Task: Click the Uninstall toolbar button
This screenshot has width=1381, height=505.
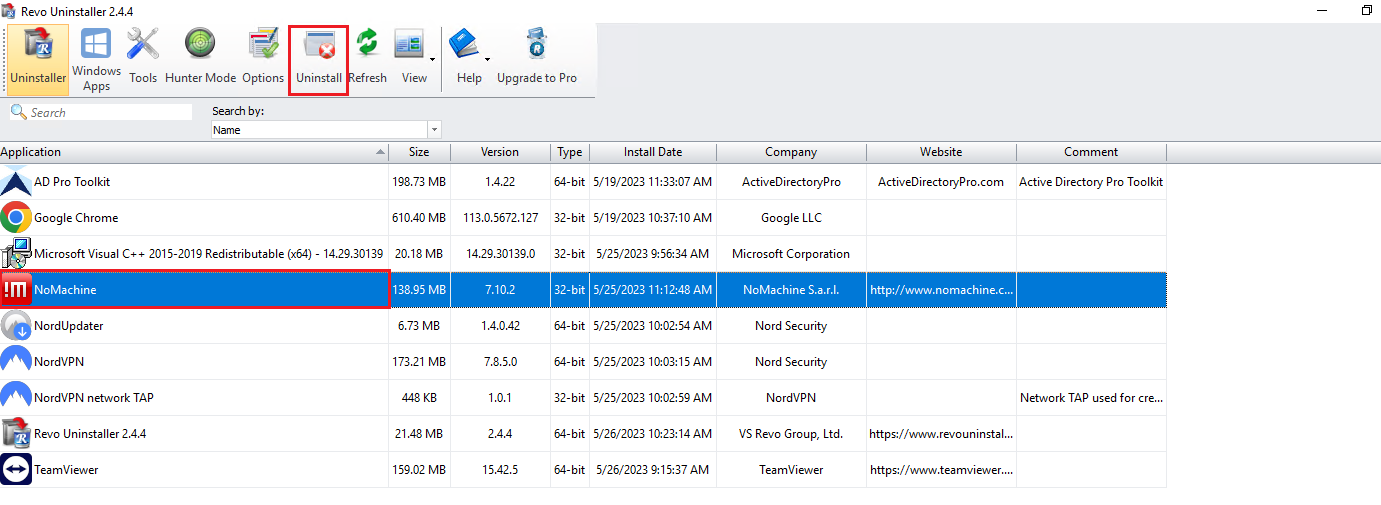Action: click(x=319, y=60)
